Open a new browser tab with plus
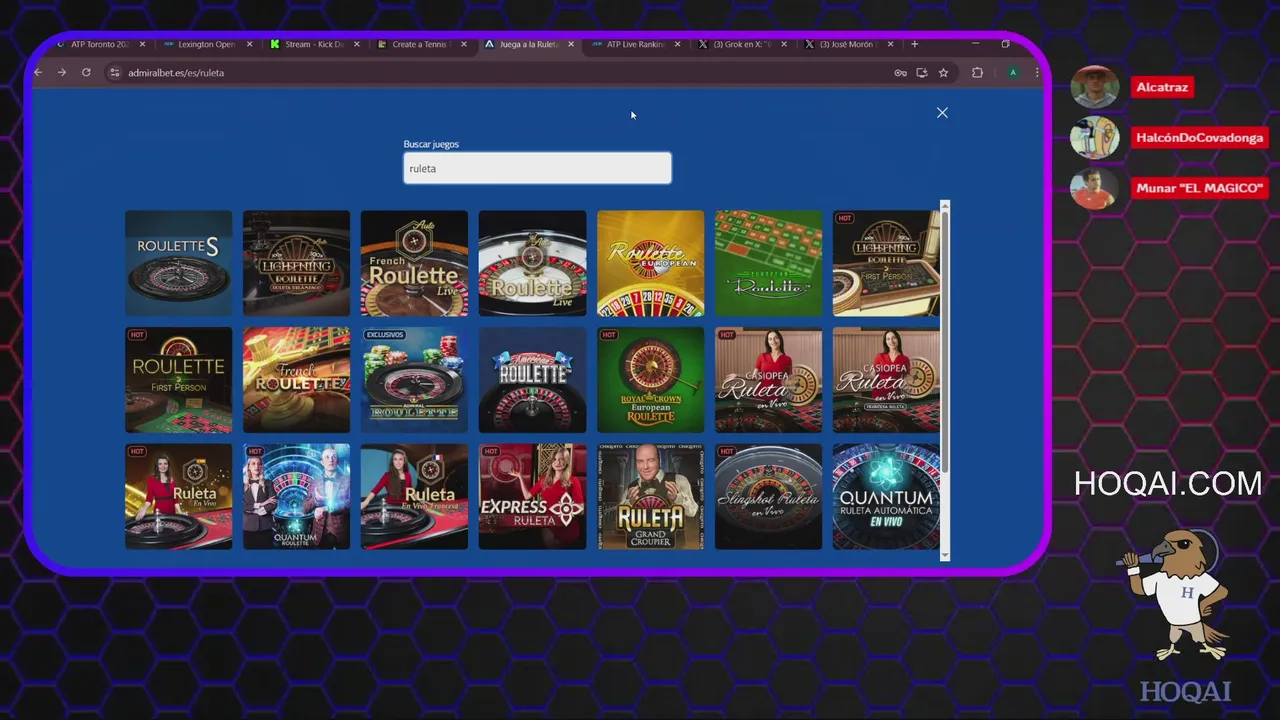The height and width of the screenshot is (720, 1280). pos(914,44)
